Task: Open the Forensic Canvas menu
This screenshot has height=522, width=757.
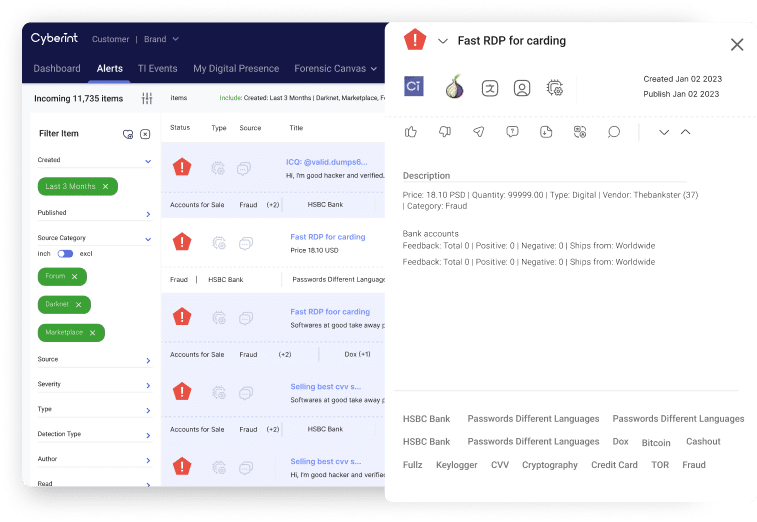Action: tap(336, 69)
